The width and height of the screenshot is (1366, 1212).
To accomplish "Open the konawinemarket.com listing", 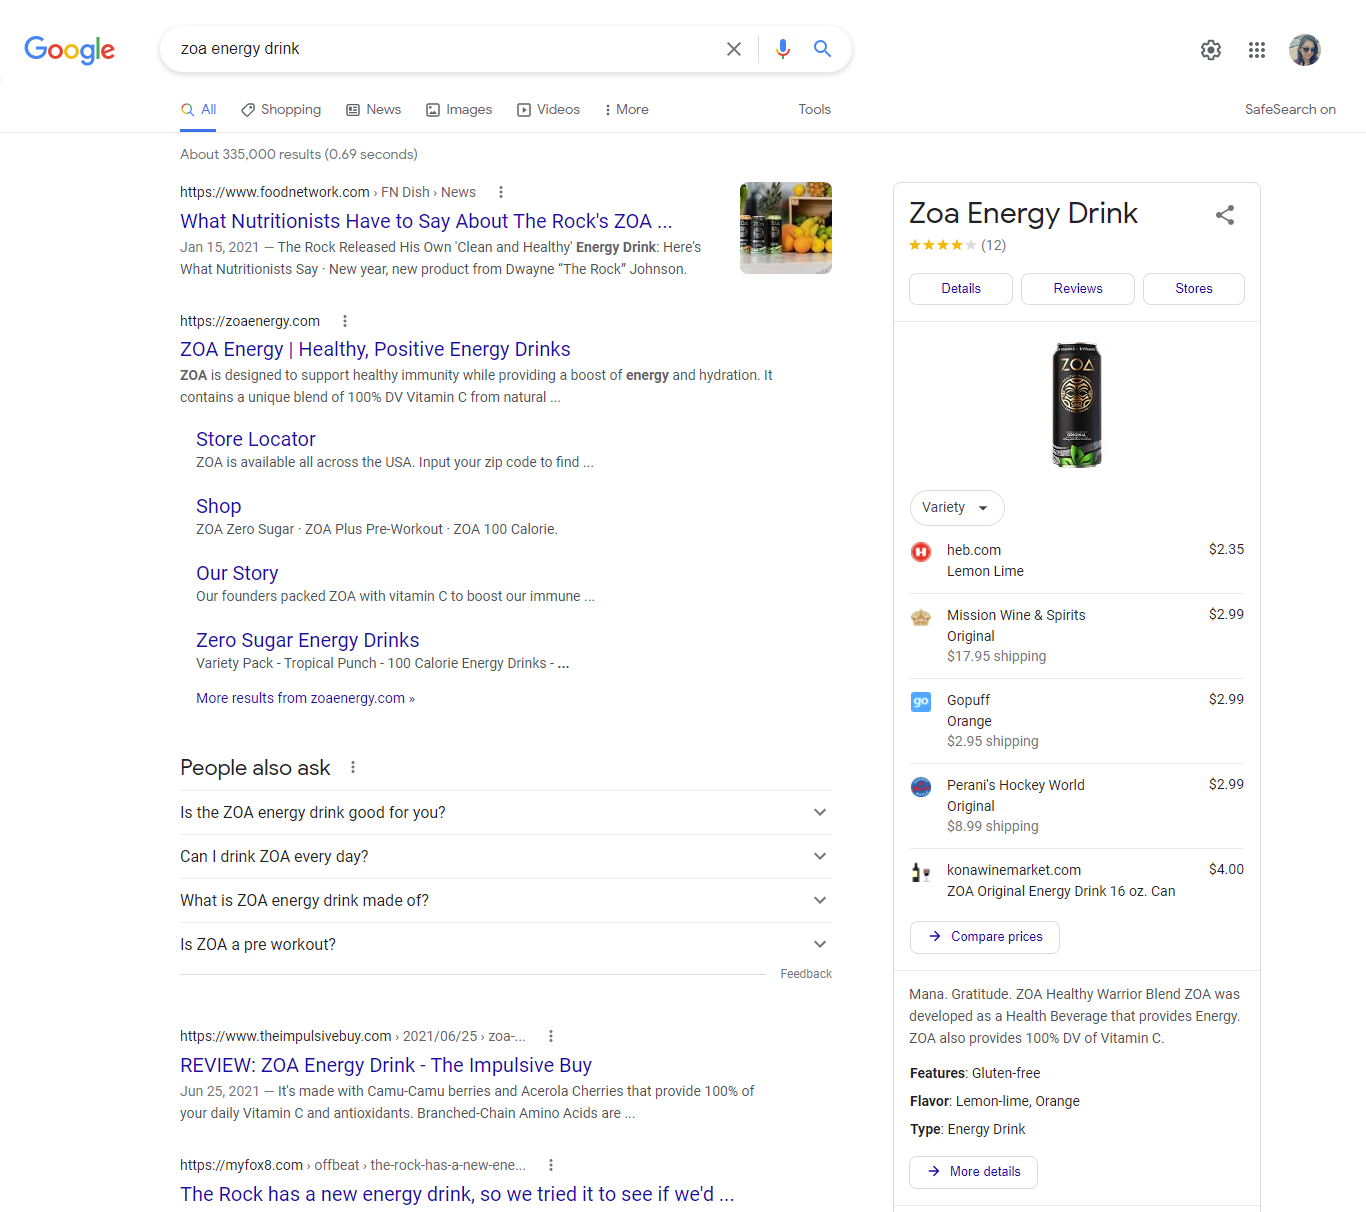I will pos(1077,880).
